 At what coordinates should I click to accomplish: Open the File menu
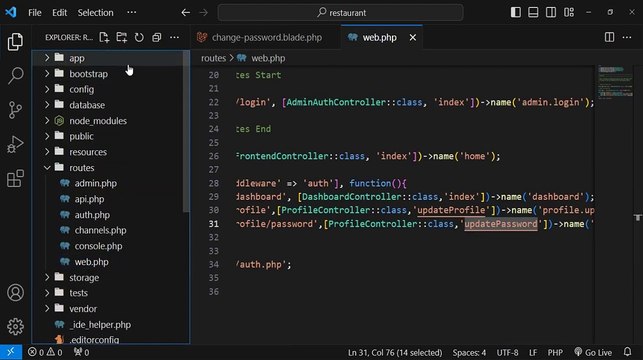[x=35, y=13]
